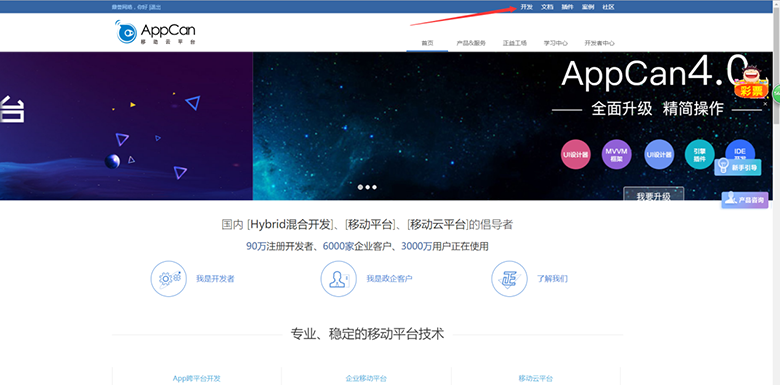Open the 了解我们 text link
Viewport: 780px width, 385px height.
pyautogui.click(x=552, y=279)
